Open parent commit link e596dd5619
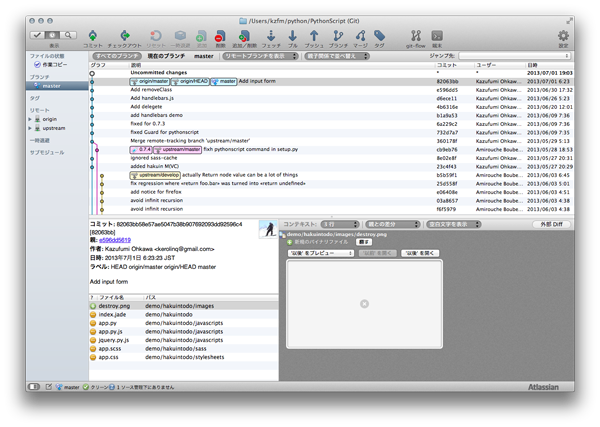 [115, 240]
